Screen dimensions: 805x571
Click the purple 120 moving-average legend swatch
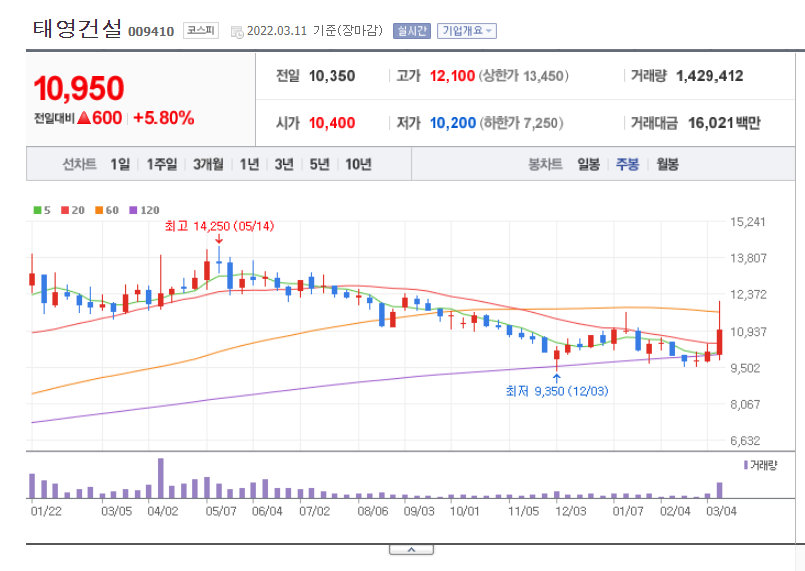pyautogui.click(x=133, y=210)
